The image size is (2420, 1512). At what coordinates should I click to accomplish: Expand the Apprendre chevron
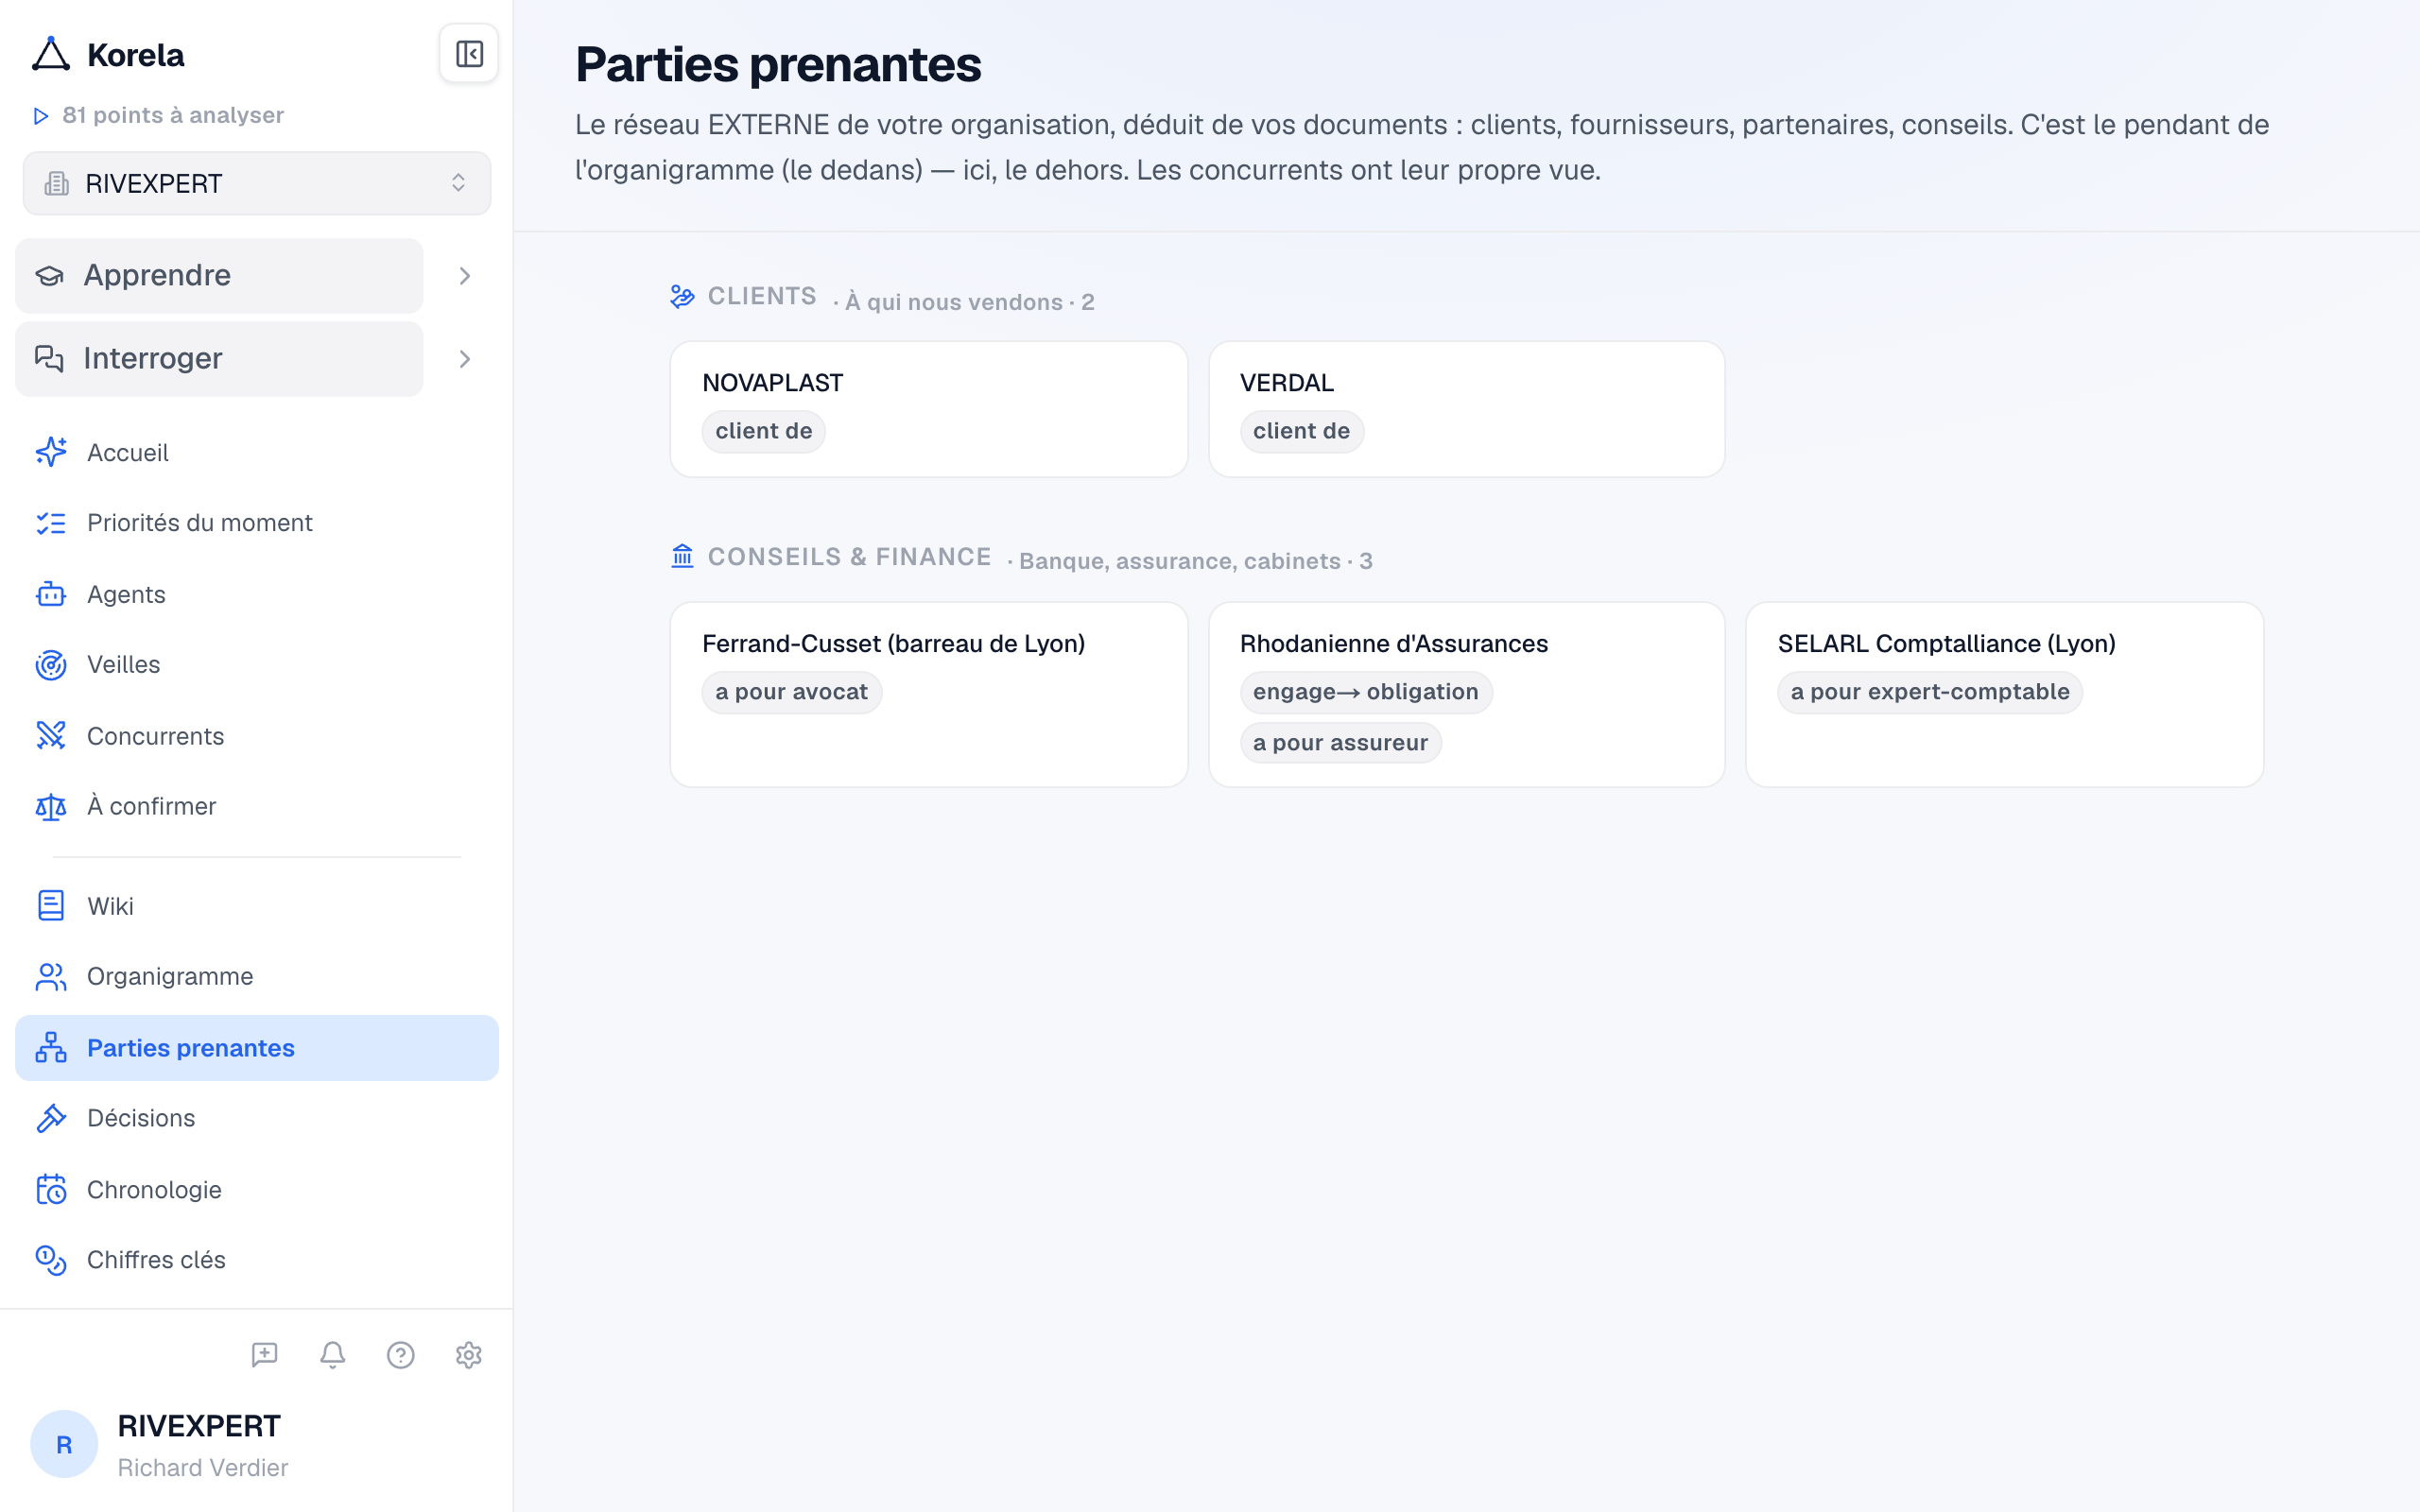[x=465, y=276]
